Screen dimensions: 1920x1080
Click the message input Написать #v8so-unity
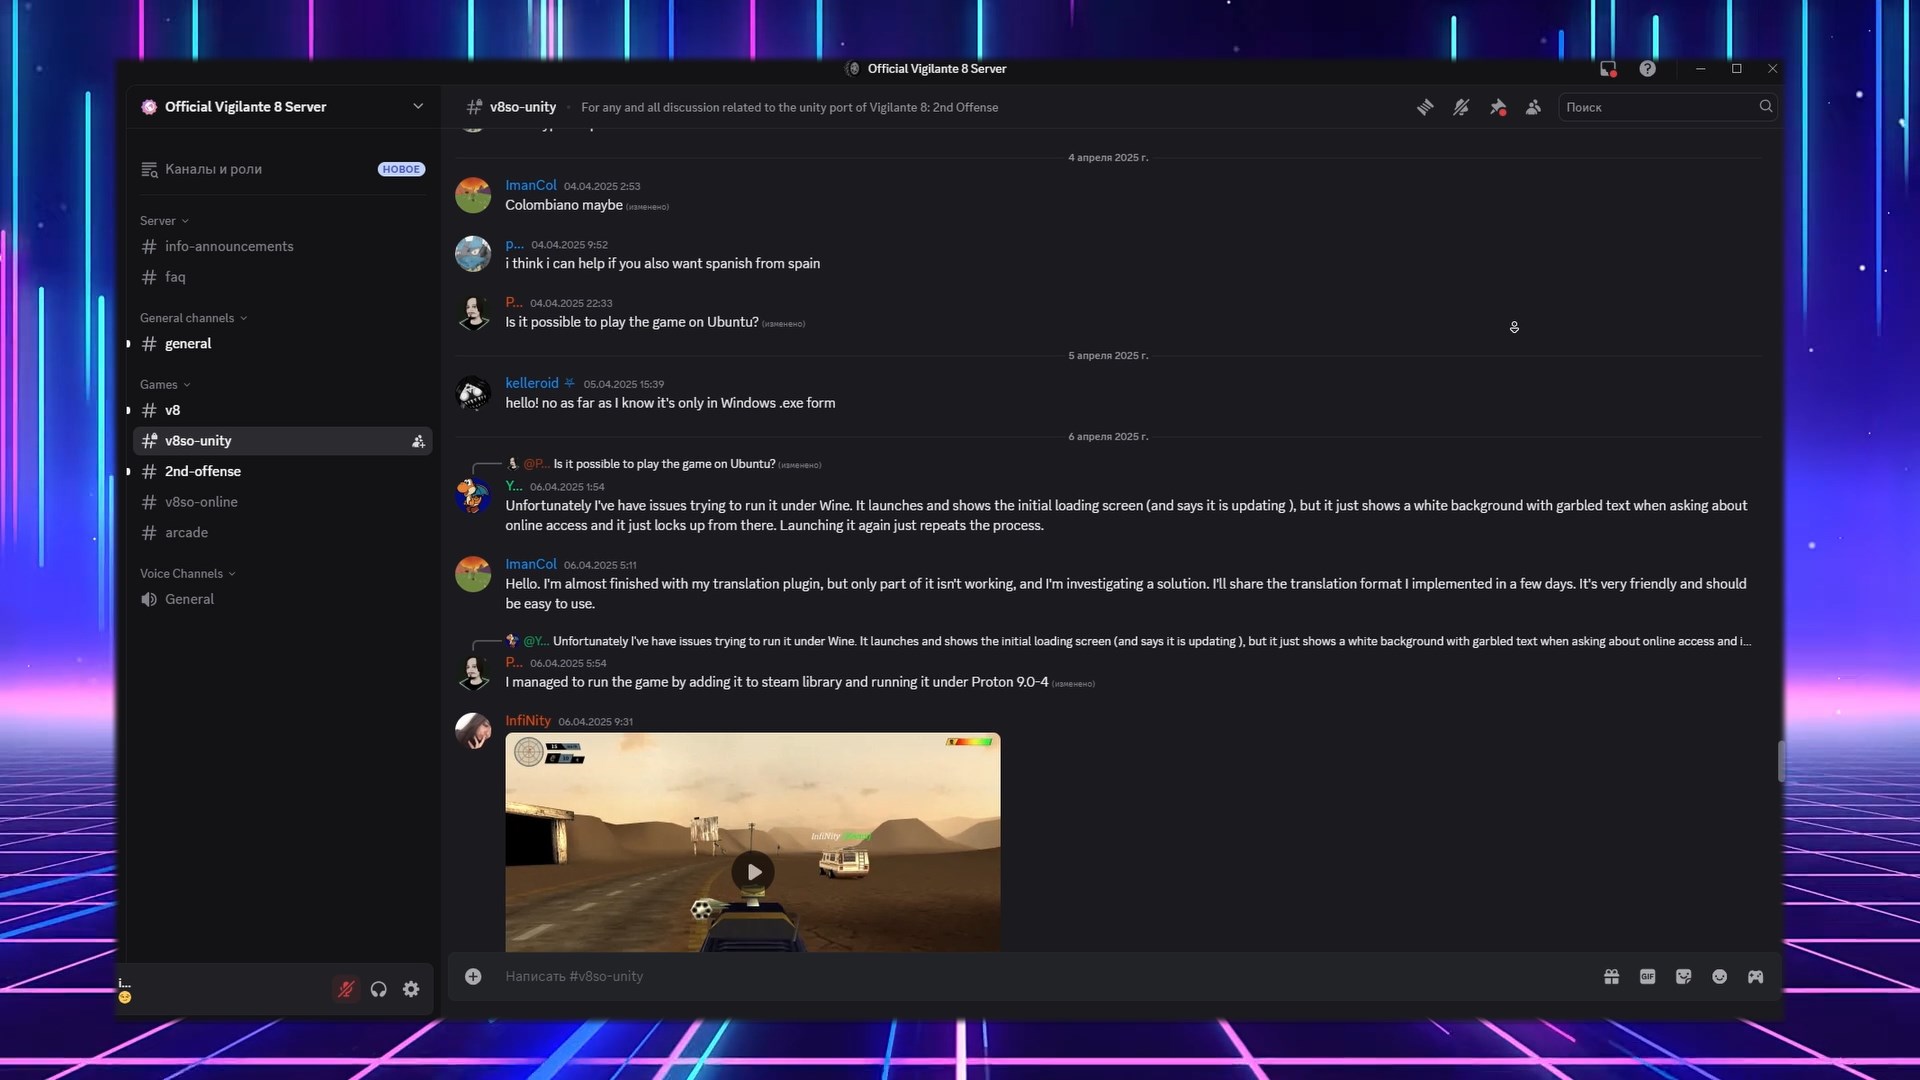1040,977
